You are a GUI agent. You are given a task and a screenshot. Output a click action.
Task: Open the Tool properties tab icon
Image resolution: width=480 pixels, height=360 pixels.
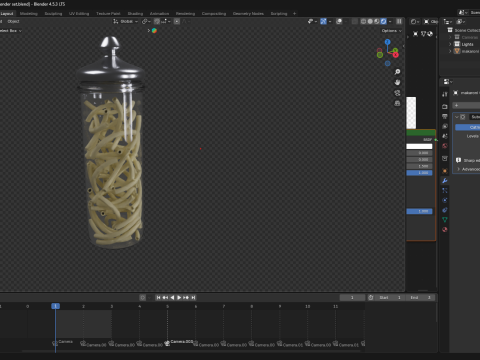445,94
